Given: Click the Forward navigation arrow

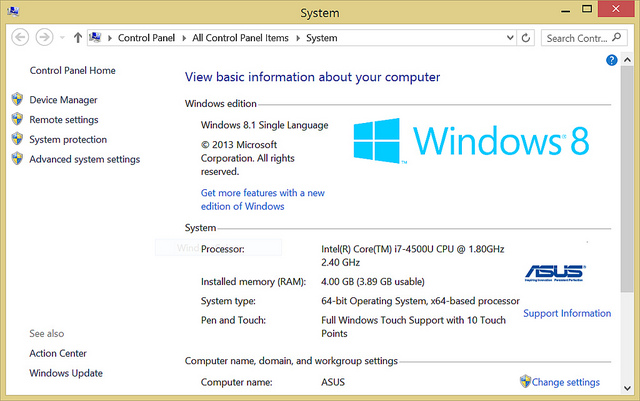Looking at the screenshot, I should [44, 38].
